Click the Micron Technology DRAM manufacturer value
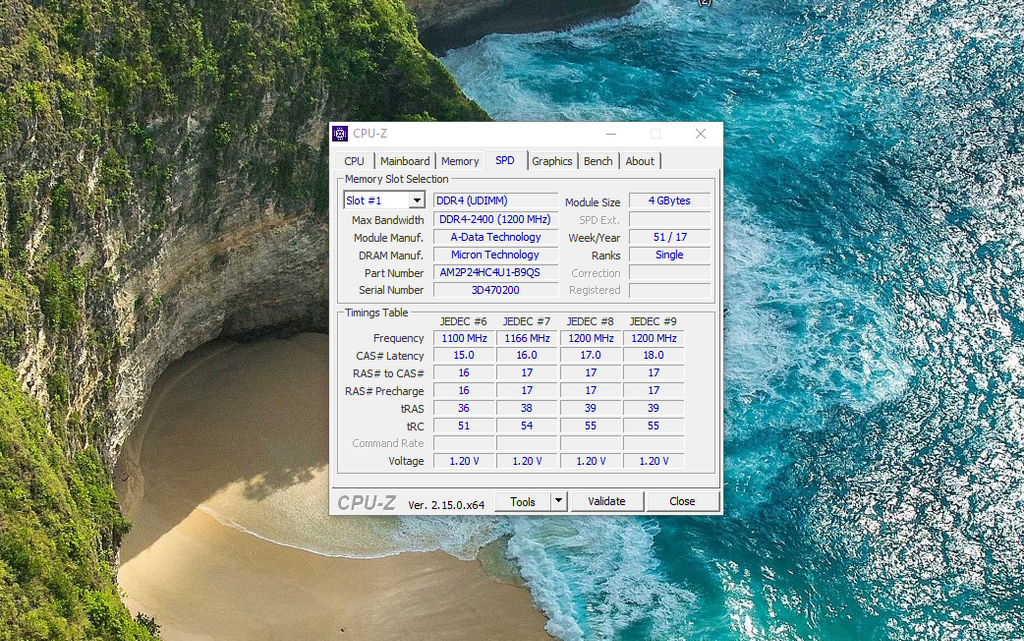Screen dimensions: 1024x641 click(x=496, y=255)
